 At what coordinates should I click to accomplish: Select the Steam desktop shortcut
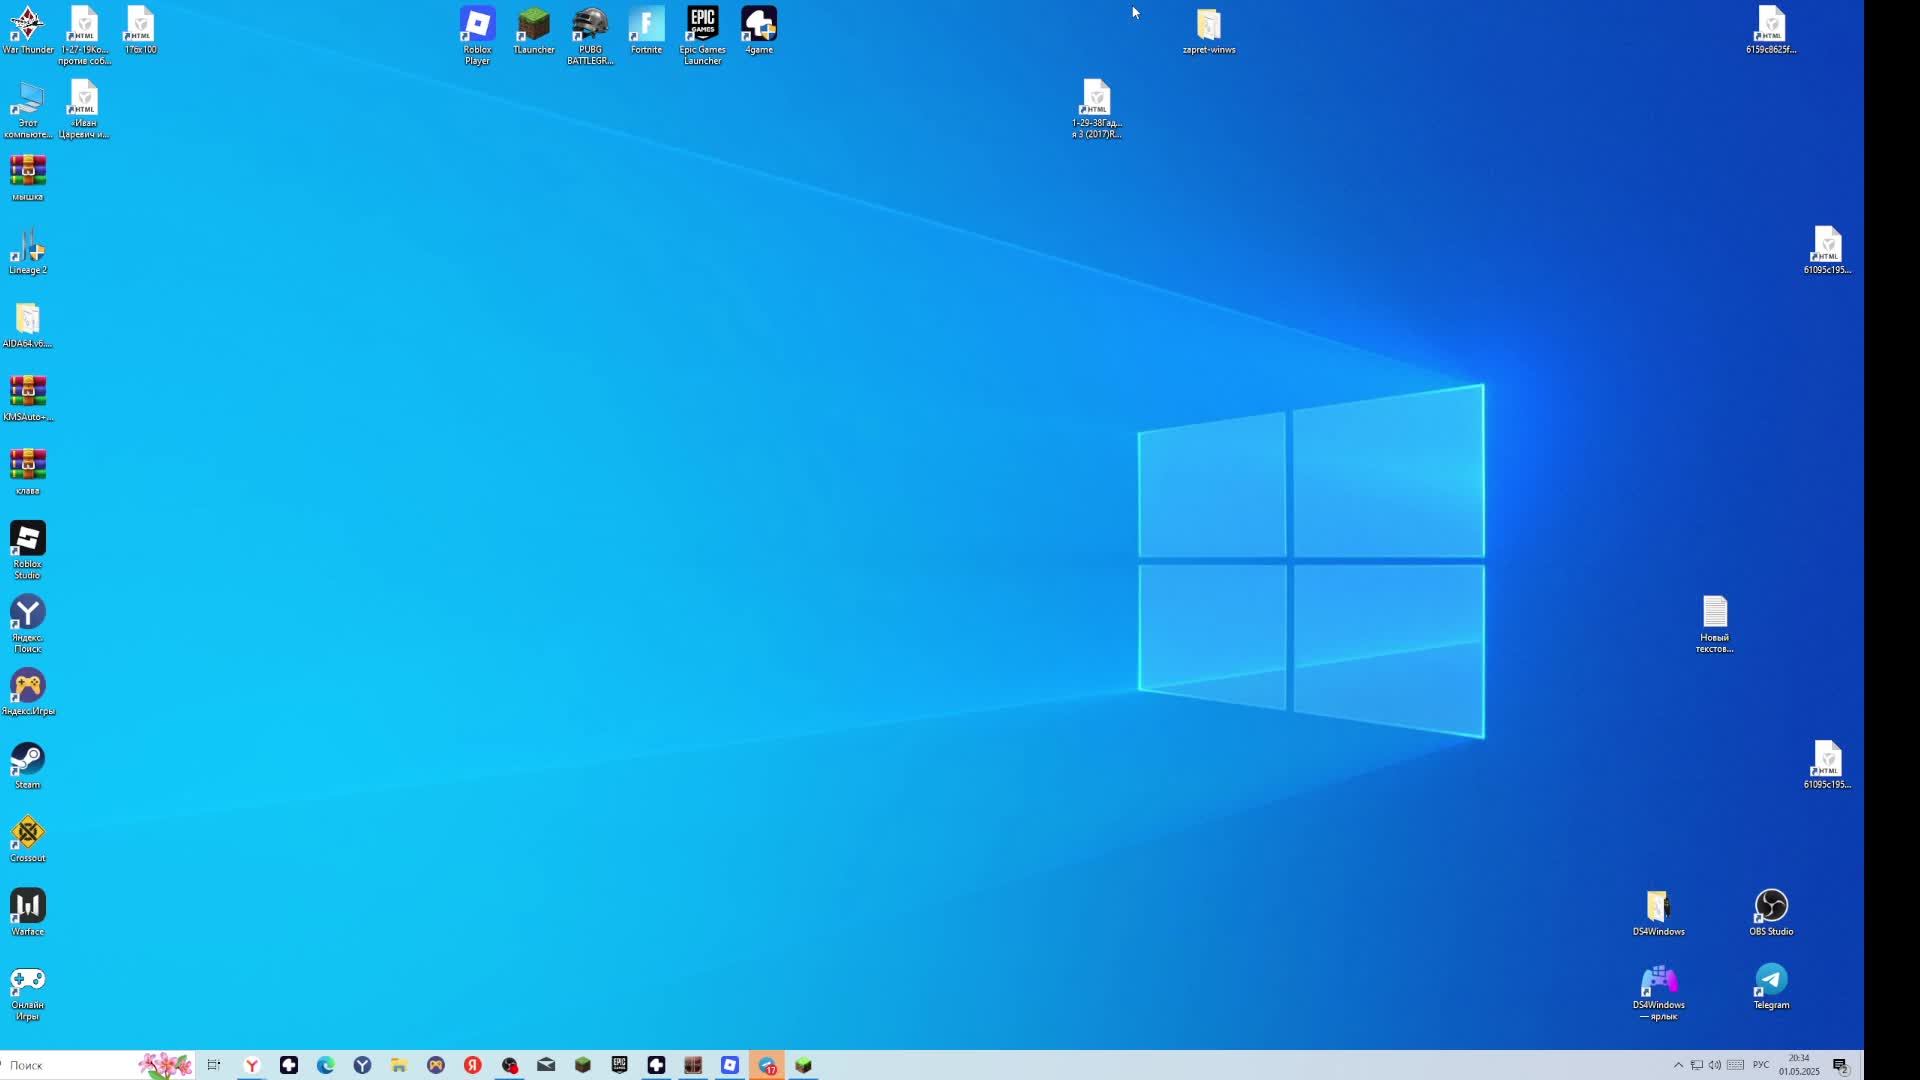click(27, 760)
